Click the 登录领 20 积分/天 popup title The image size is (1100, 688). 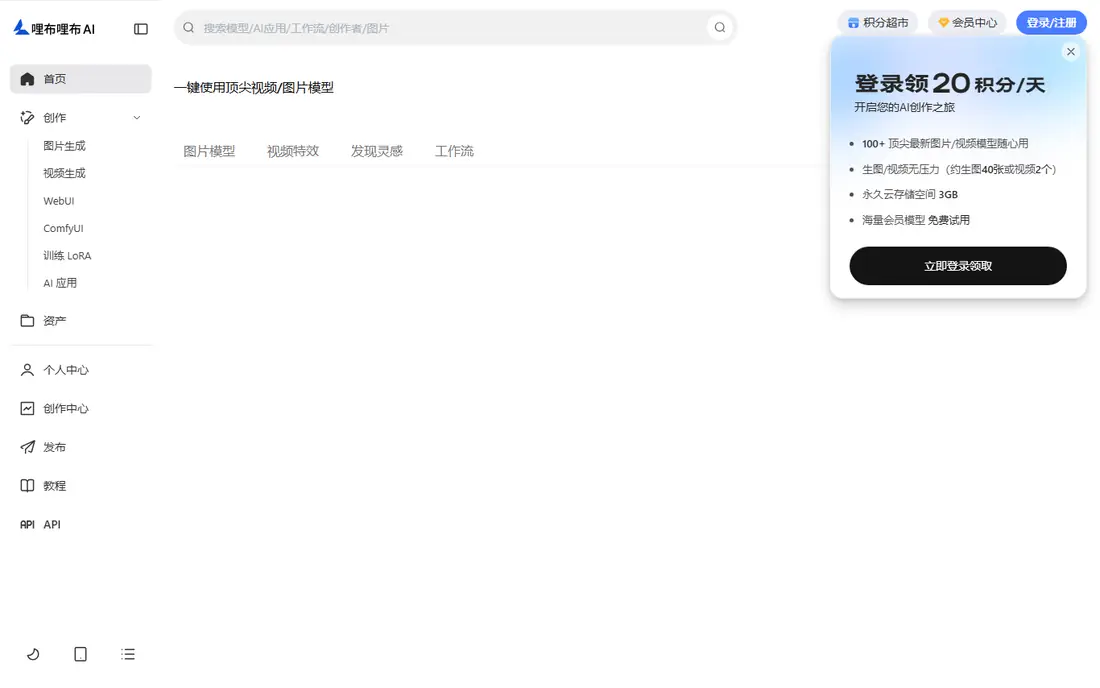pyautogui.click(x=950, y=84)
